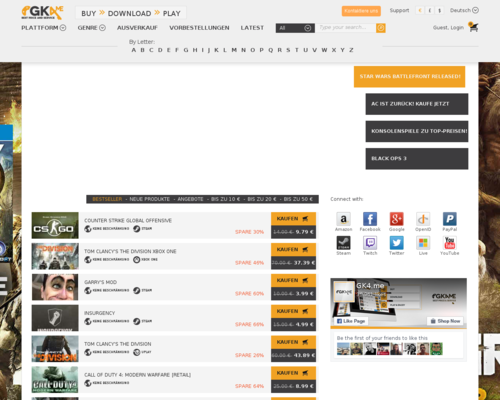Click region globe icon in Call of Duty 4 row
Image resolution: width=500 pixels, height=400 pixels.
[x=88, y=383]
